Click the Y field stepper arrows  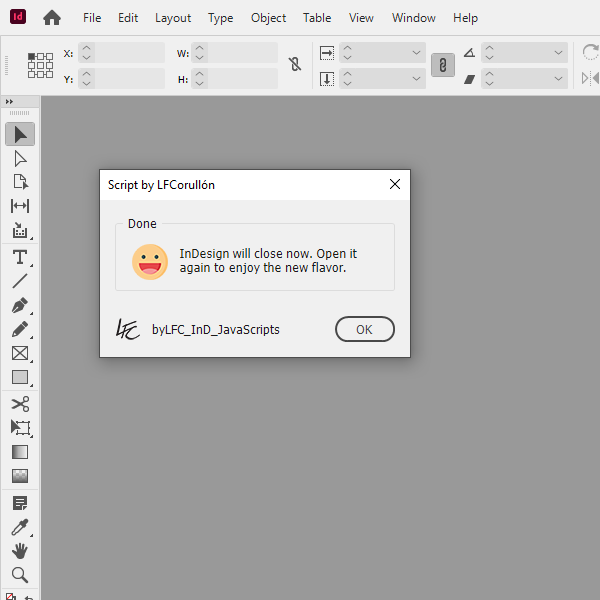point(86,79)
